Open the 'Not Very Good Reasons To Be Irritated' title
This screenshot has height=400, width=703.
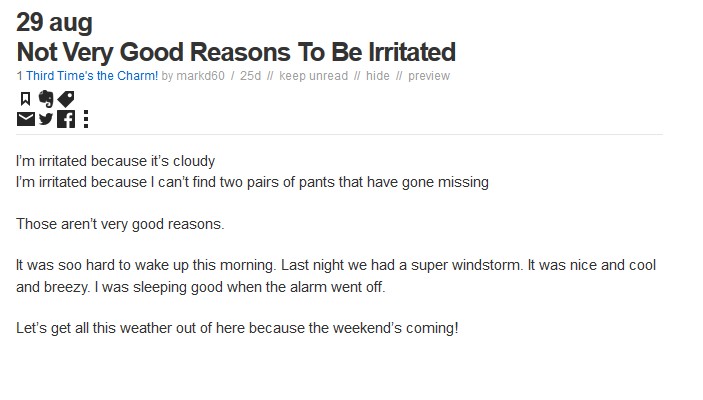tap(236, 52)
